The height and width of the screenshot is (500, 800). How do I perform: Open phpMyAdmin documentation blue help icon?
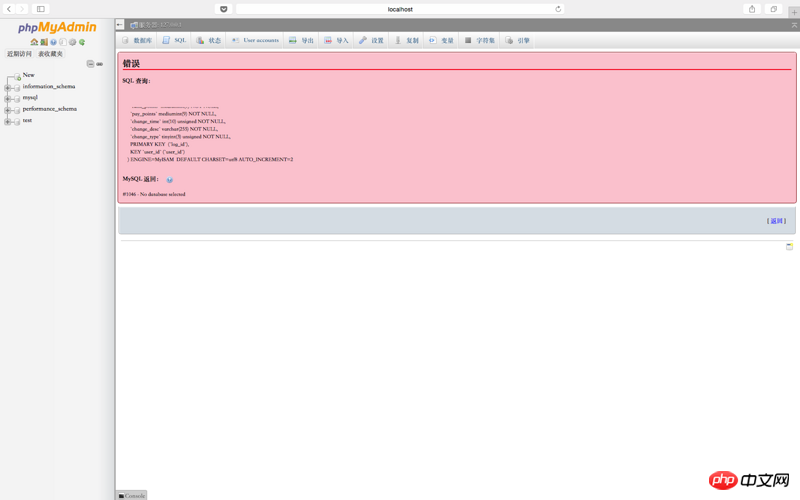click(53, 42)
